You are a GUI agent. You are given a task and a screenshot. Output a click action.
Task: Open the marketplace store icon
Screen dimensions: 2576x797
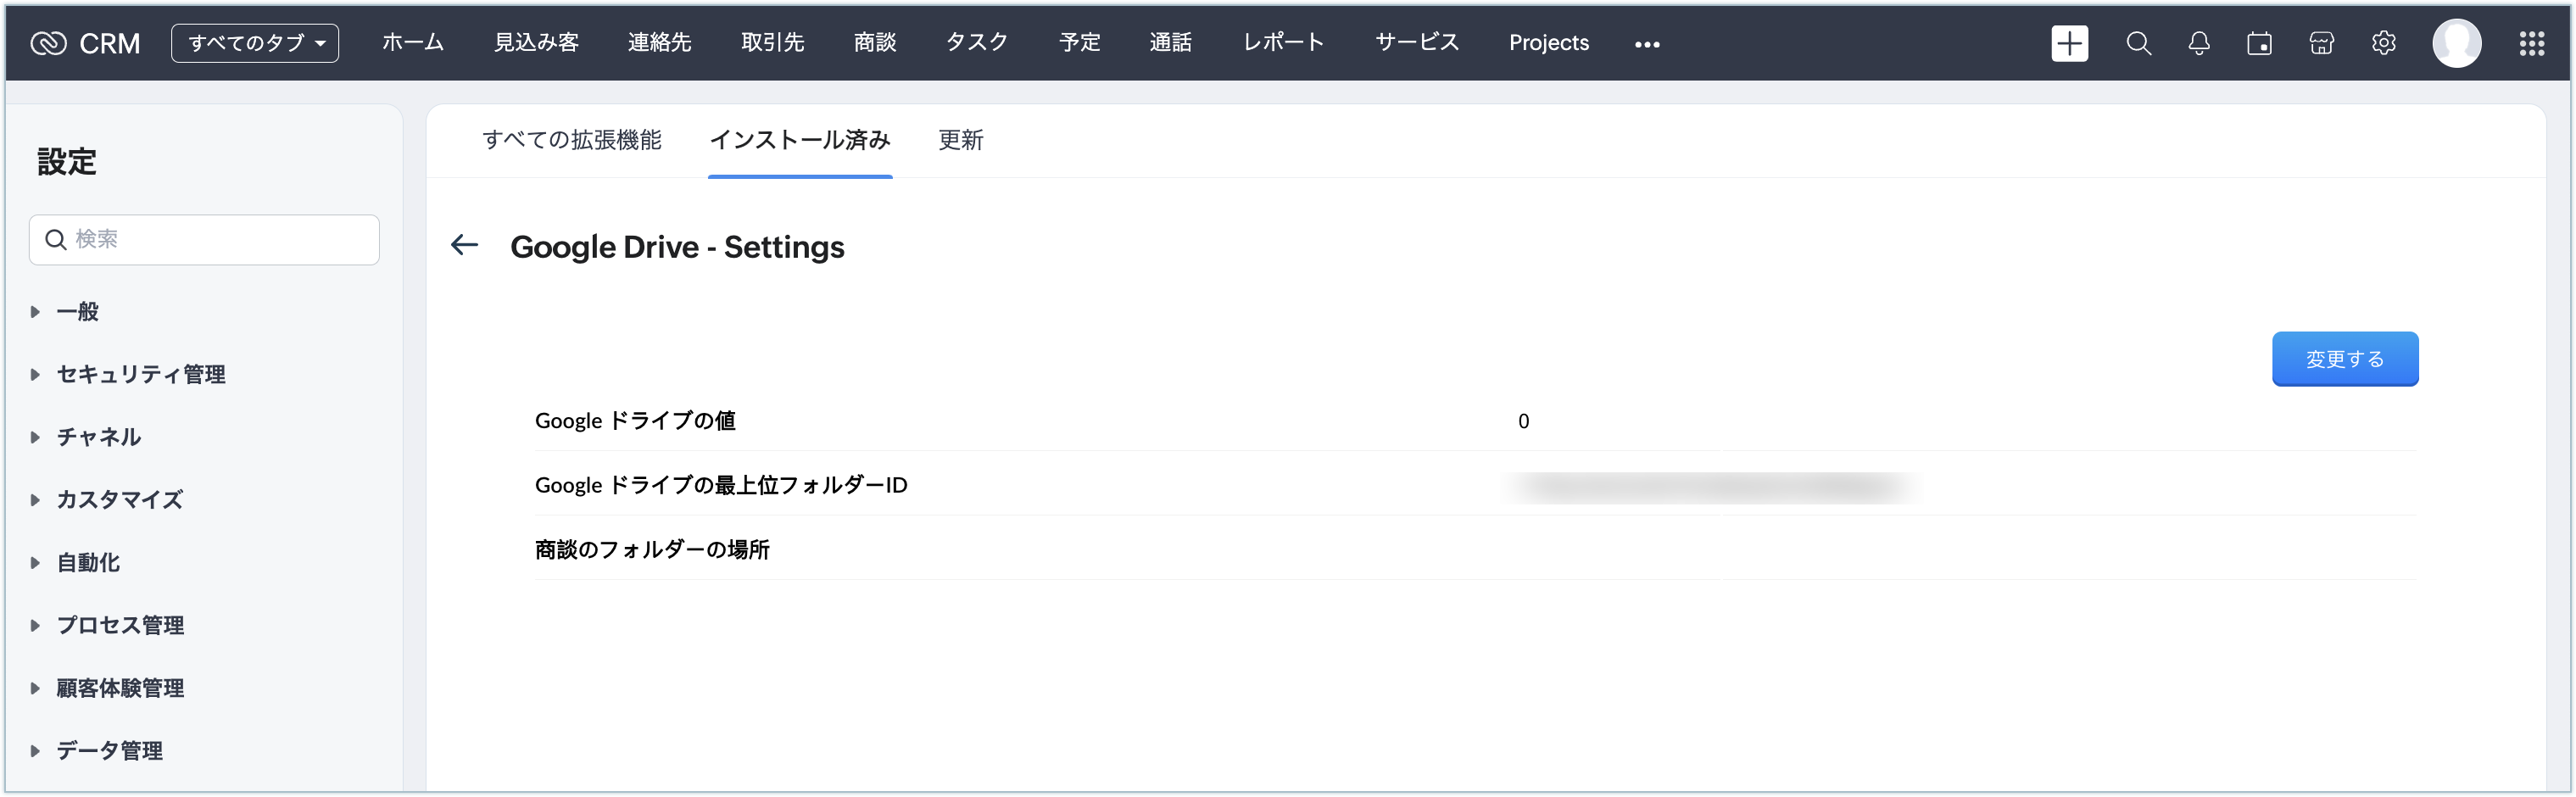[x=2321, y=43]
